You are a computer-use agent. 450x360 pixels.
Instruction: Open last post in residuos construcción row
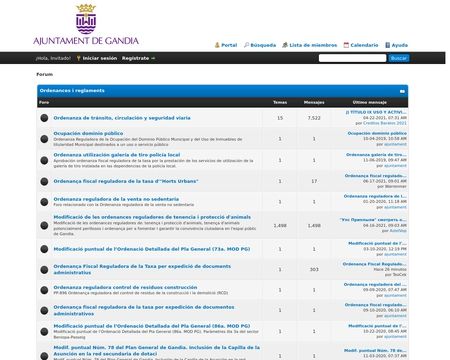click(x=375, y=285)
